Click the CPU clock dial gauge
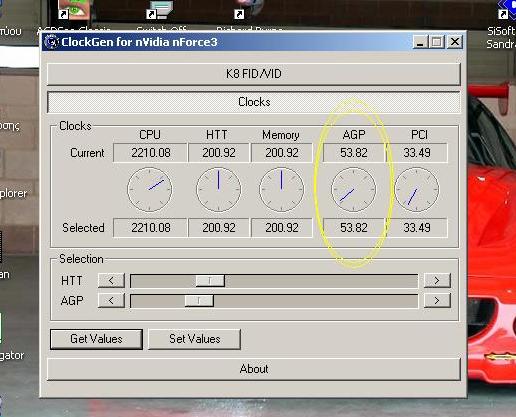Viewport: 516px width, 417px height. click(x=150, y=189)
